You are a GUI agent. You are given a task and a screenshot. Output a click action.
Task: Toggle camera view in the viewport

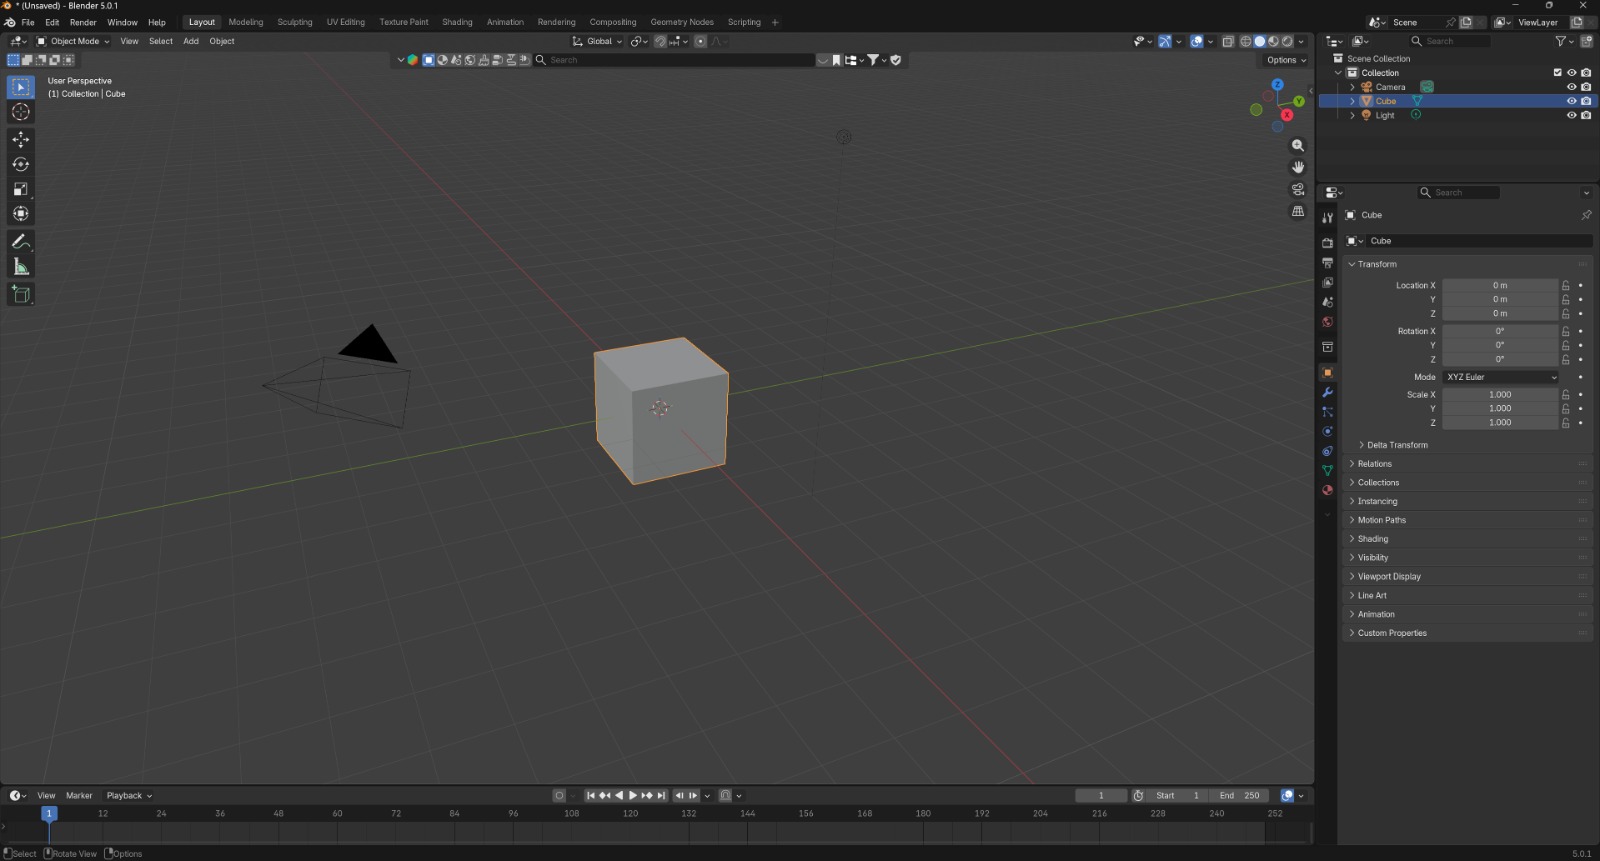(x=1298, y=189)
